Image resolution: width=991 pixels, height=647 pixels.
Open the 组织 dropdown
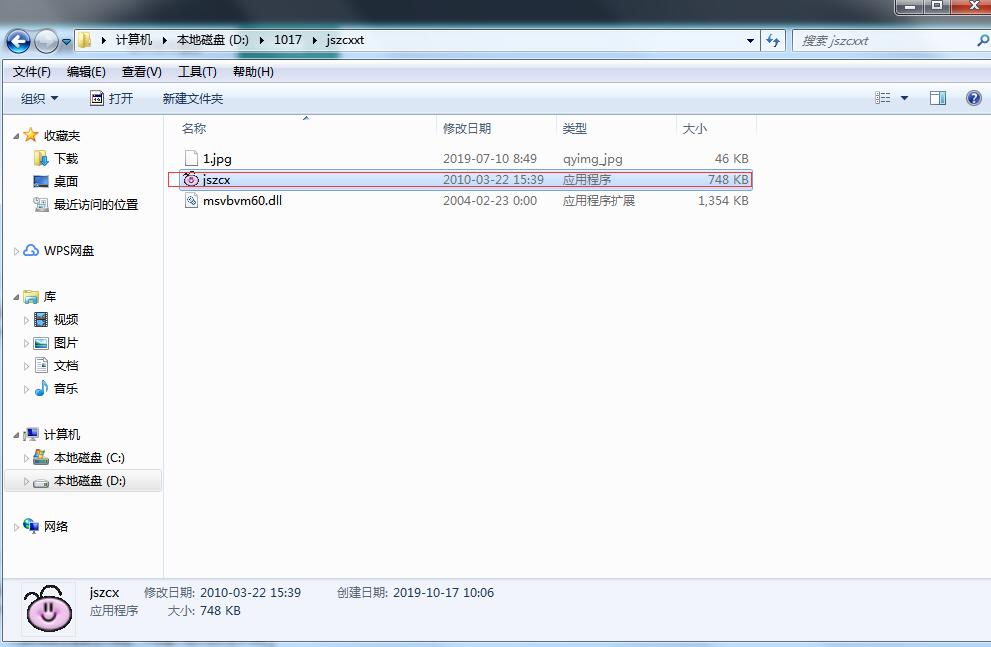[x=39, y=99]
